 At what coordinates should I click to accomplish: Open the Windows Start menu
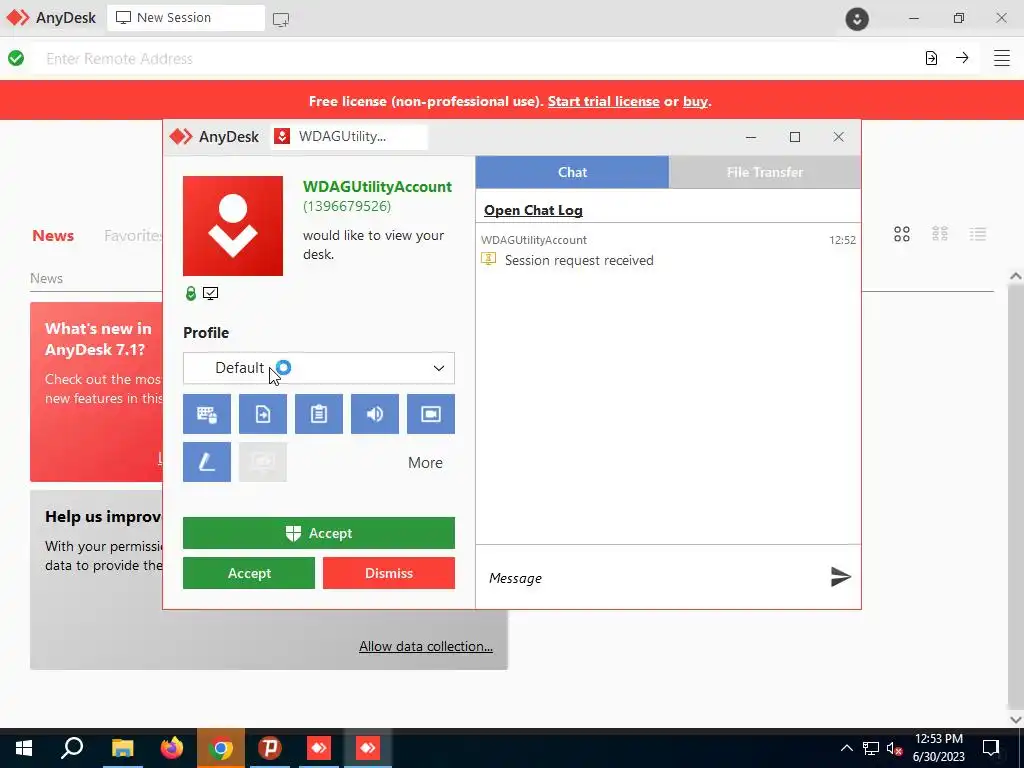click(24, 748)
